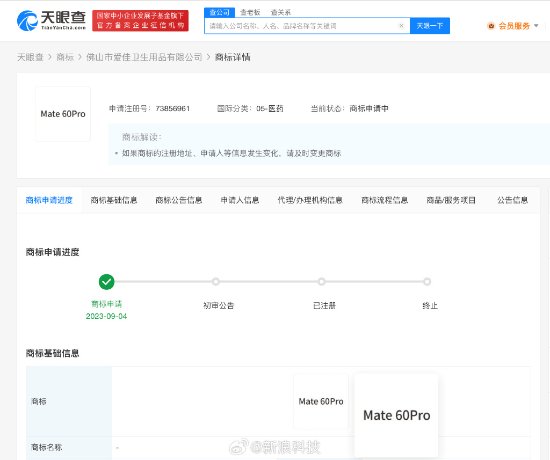Clear the search box with the X icon
550x460 pixels.
coord(401,26)
